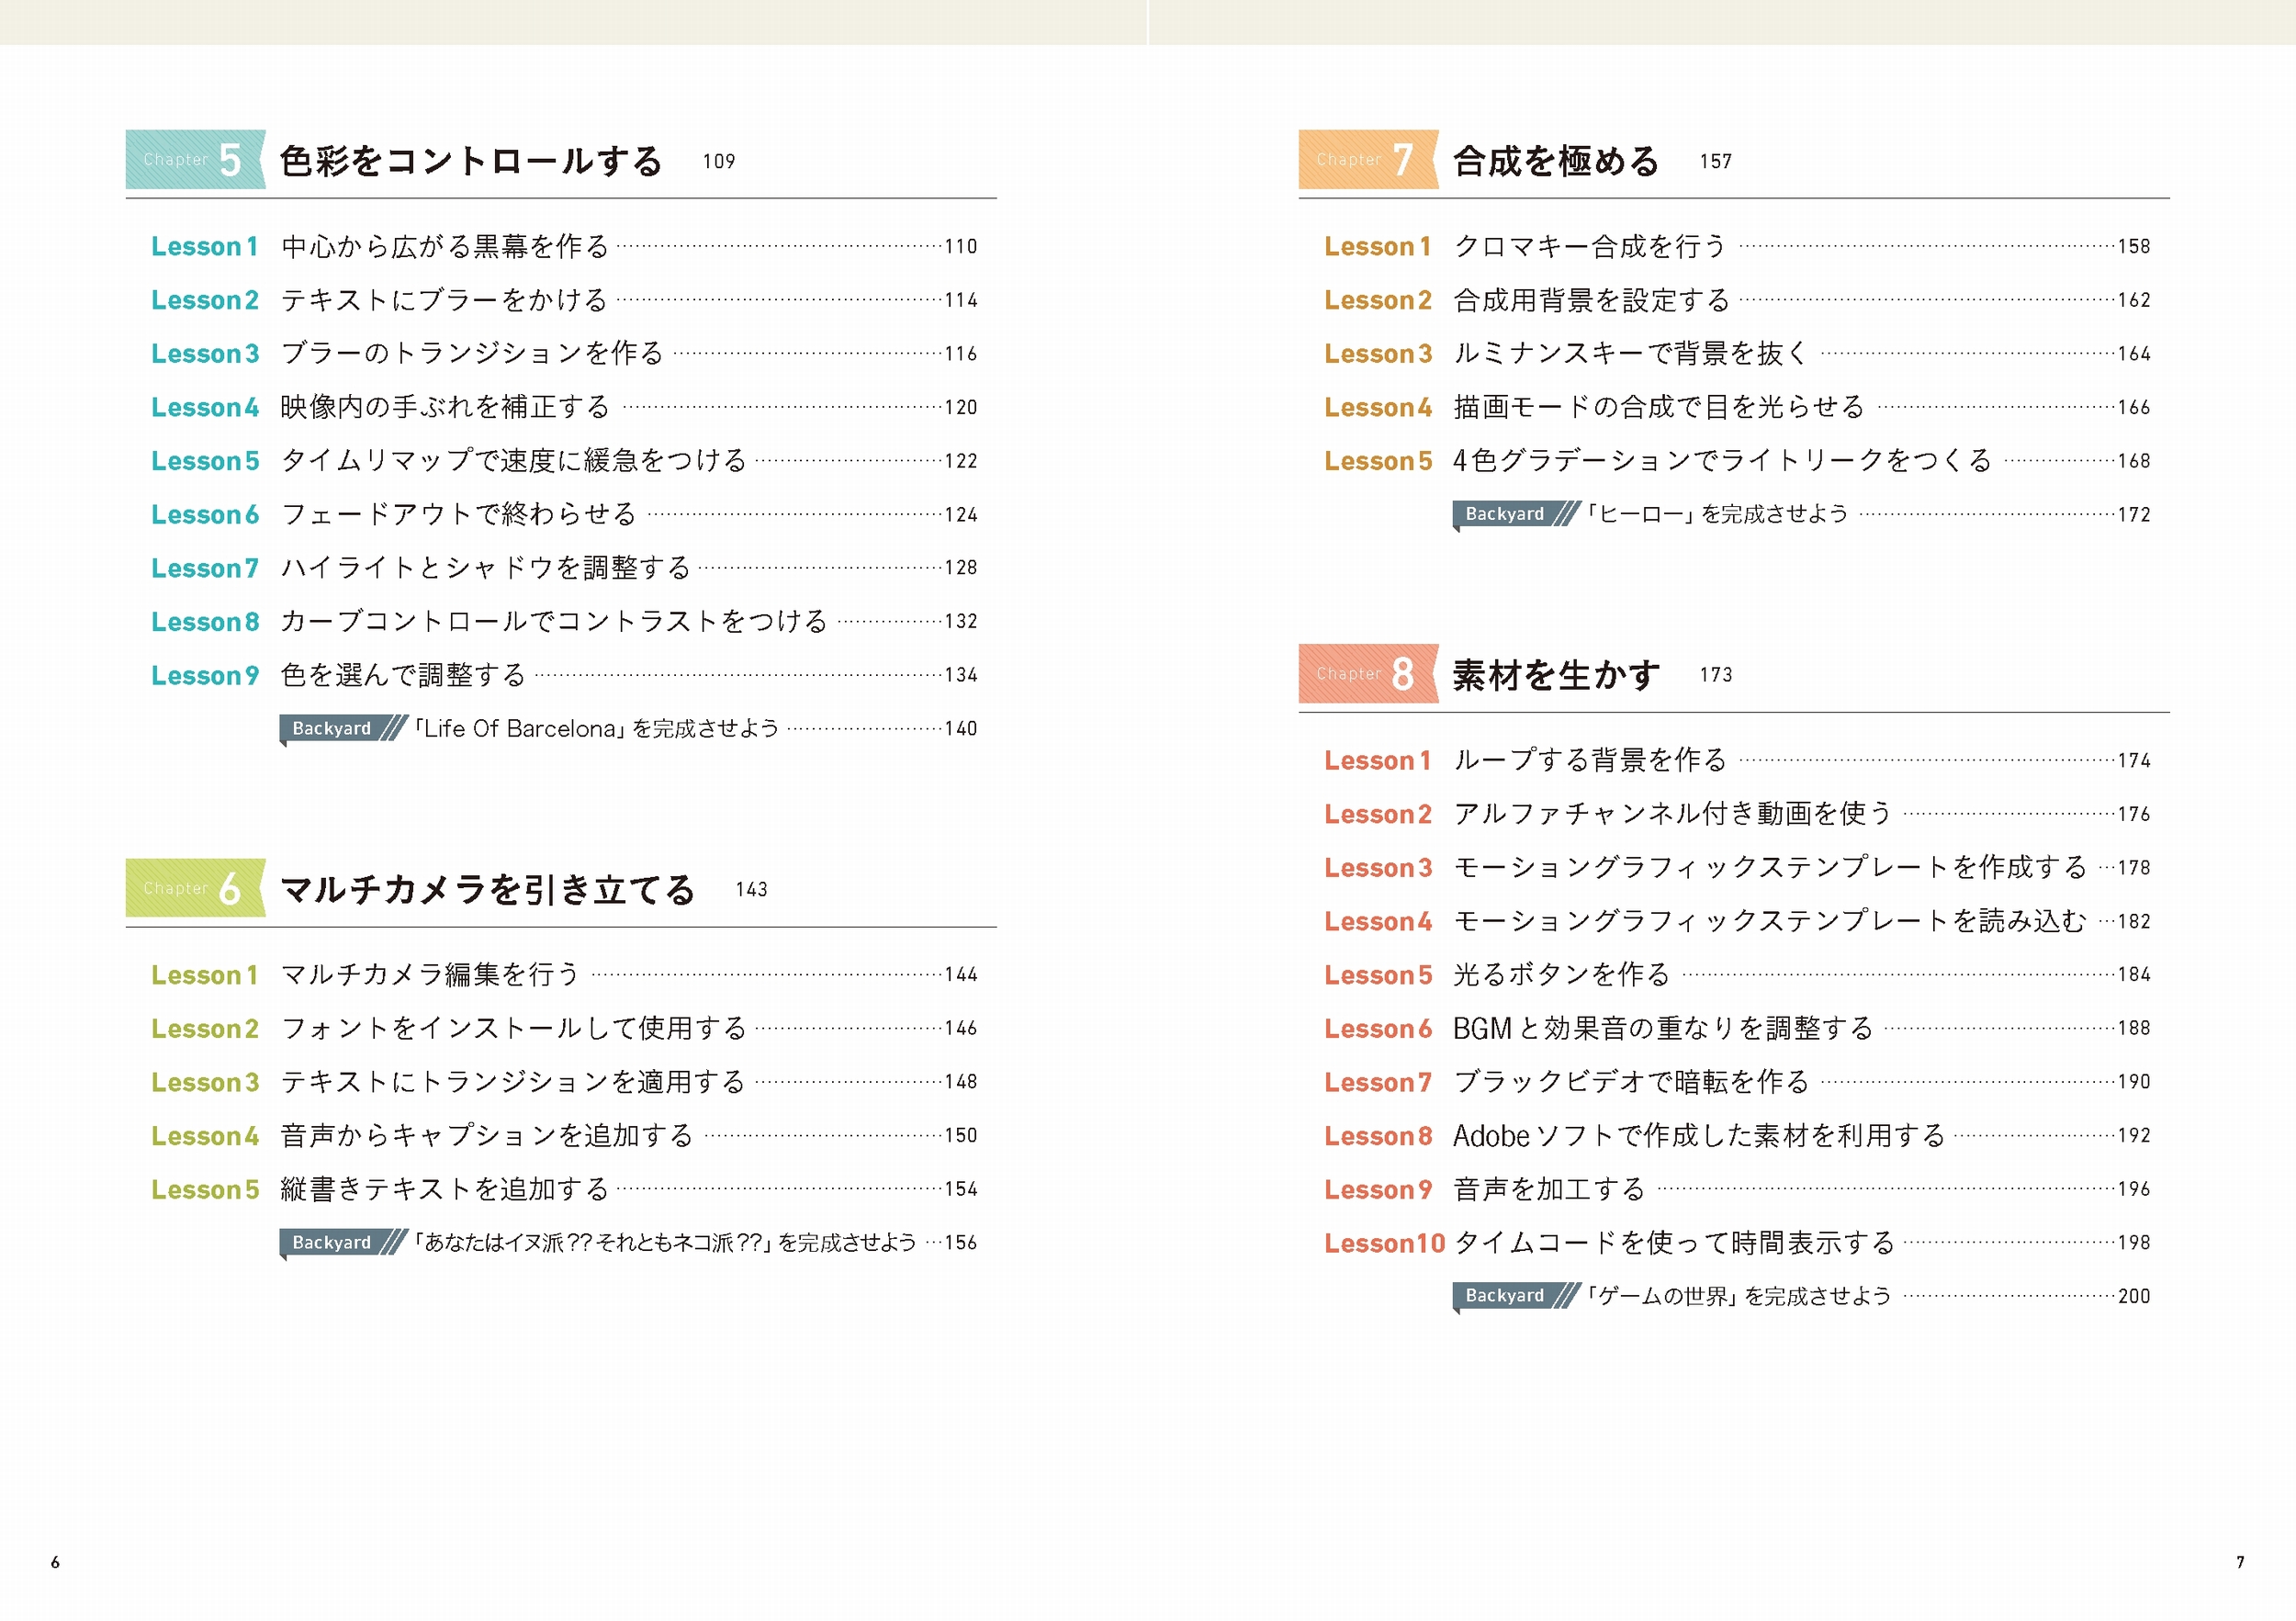This screenshot has width=2296, height=1621.
Task: Click the Chapter 6 green badge
Action: (x=195, y=887)
